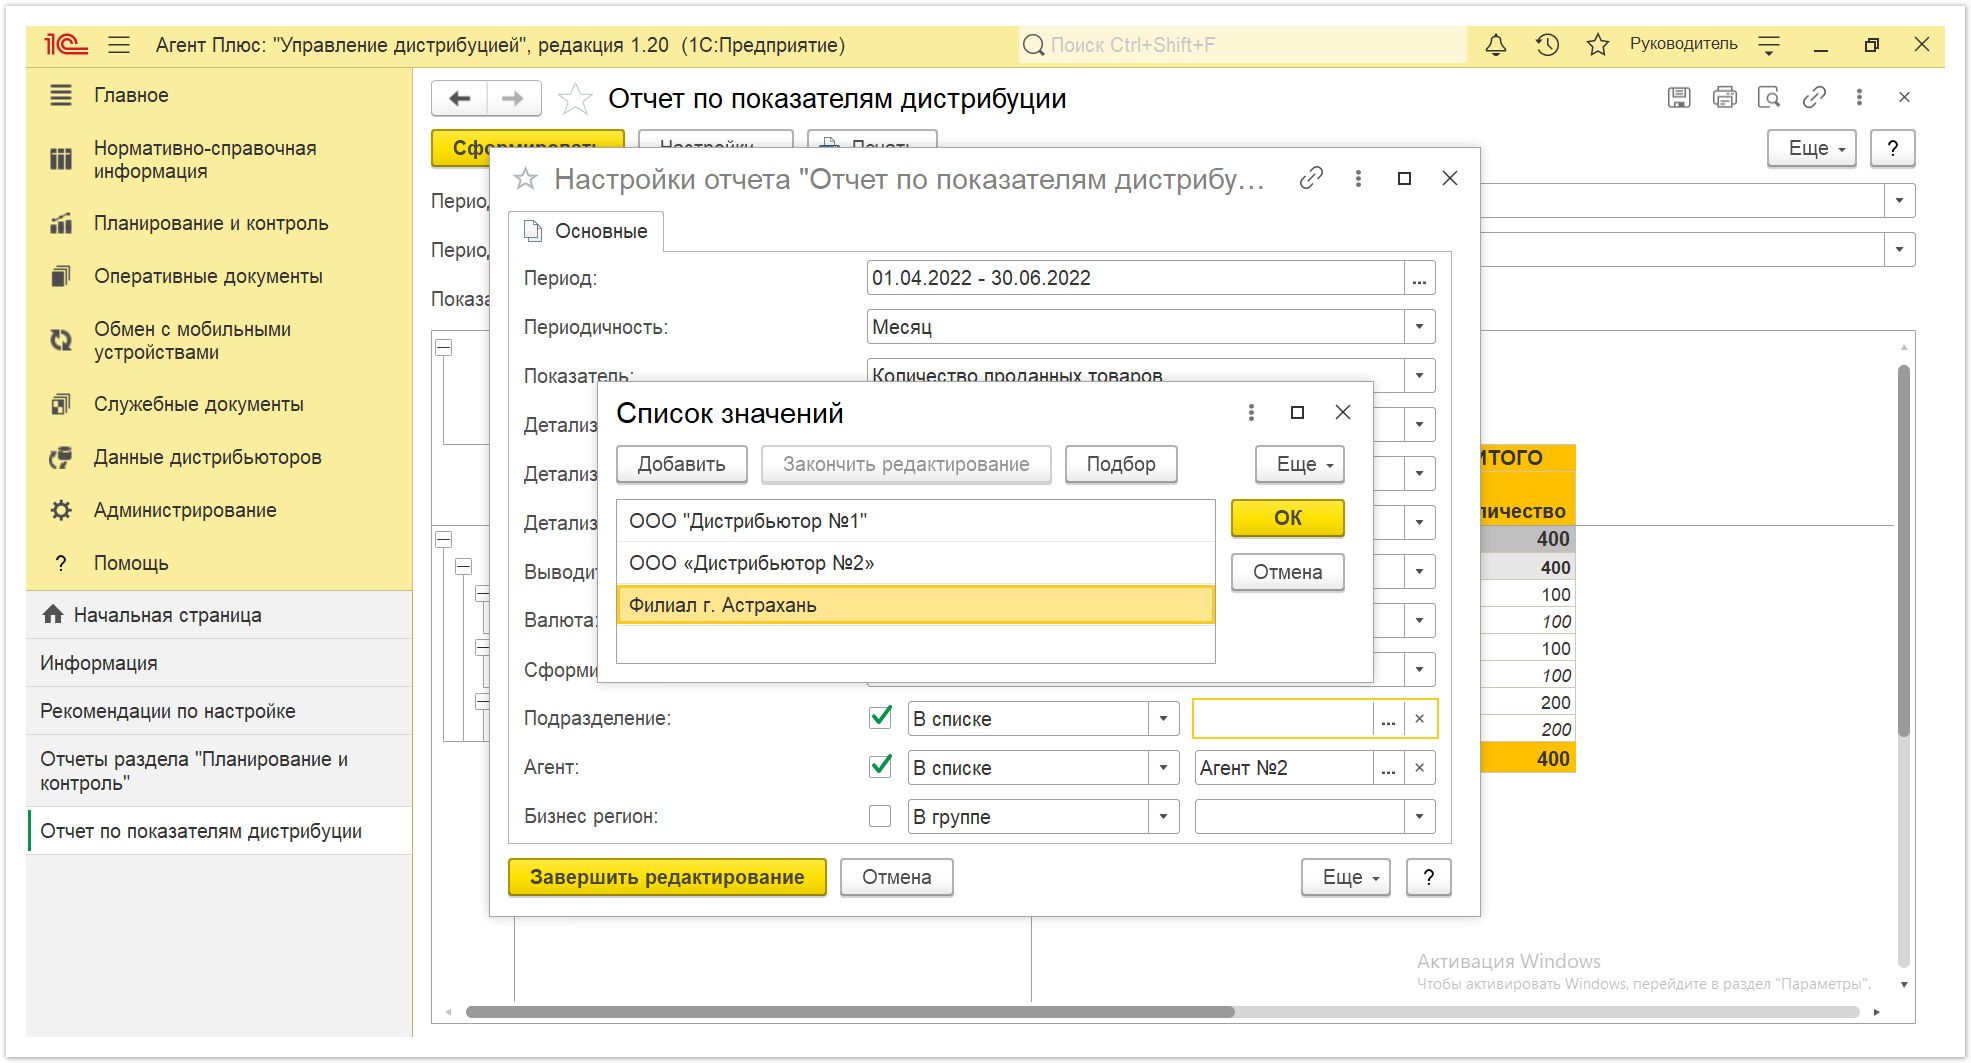
Task: Click Завершить редактирование button
Action: coord(667,877)
